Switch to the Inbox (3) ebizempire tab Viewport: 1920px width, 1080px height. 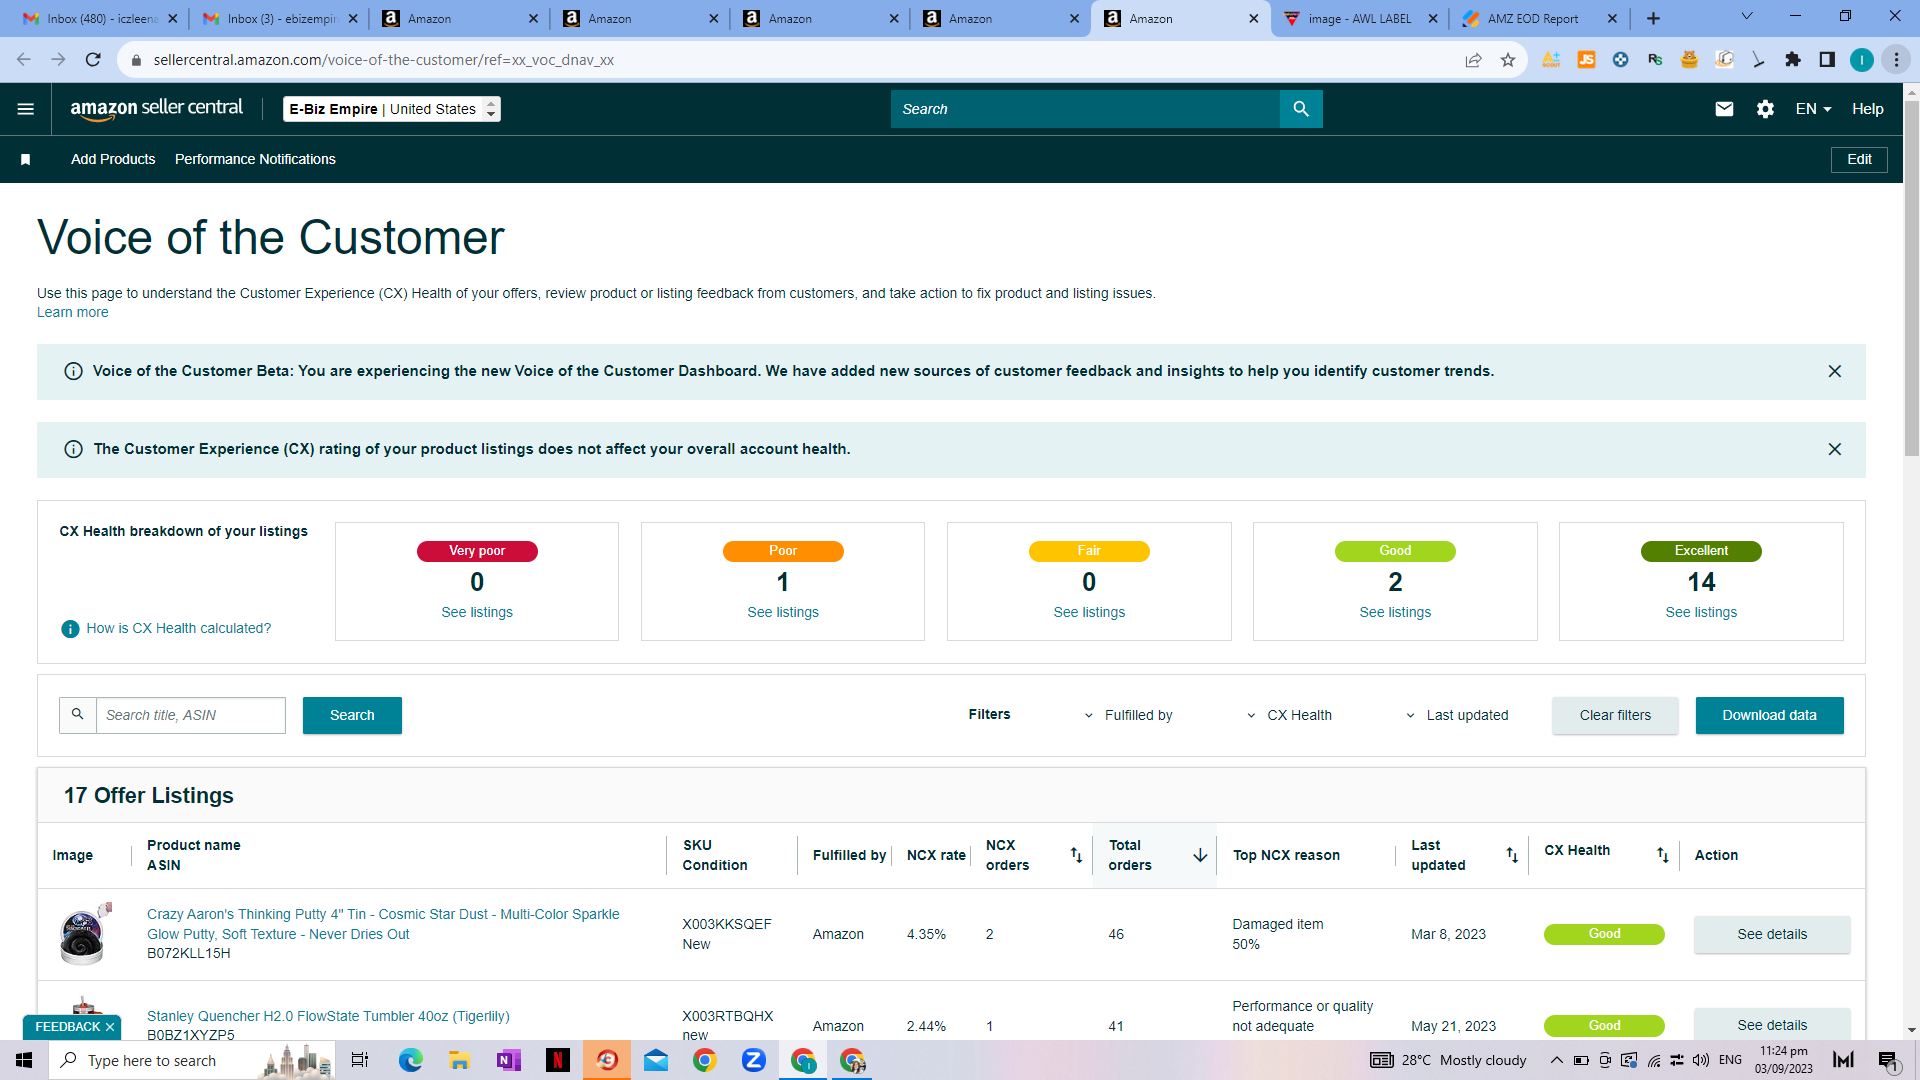279,18
